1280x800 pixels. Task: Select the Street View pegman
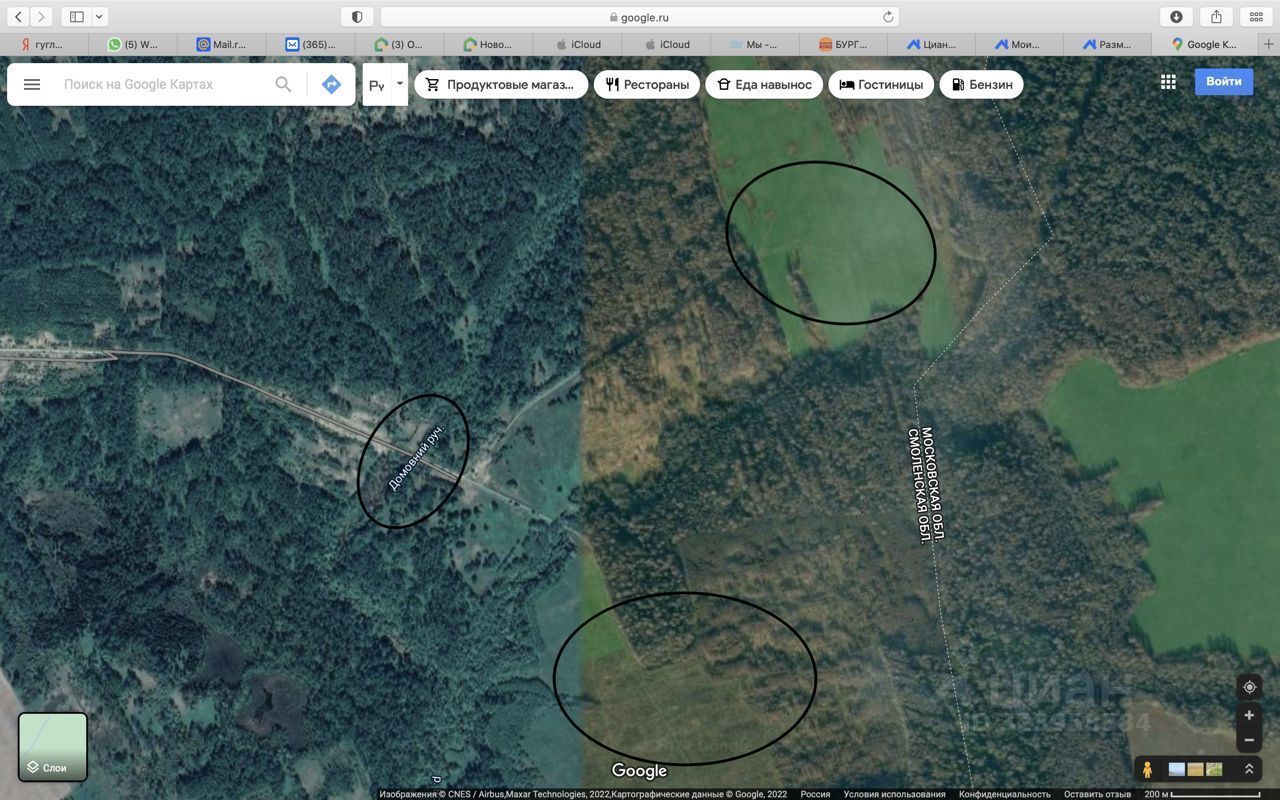coord(1148,769)
